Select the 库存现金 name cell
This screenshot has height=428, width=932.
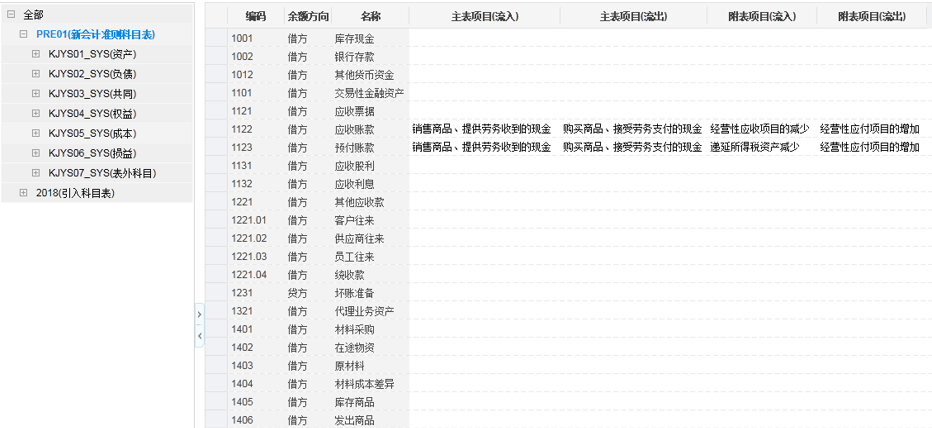370,39
